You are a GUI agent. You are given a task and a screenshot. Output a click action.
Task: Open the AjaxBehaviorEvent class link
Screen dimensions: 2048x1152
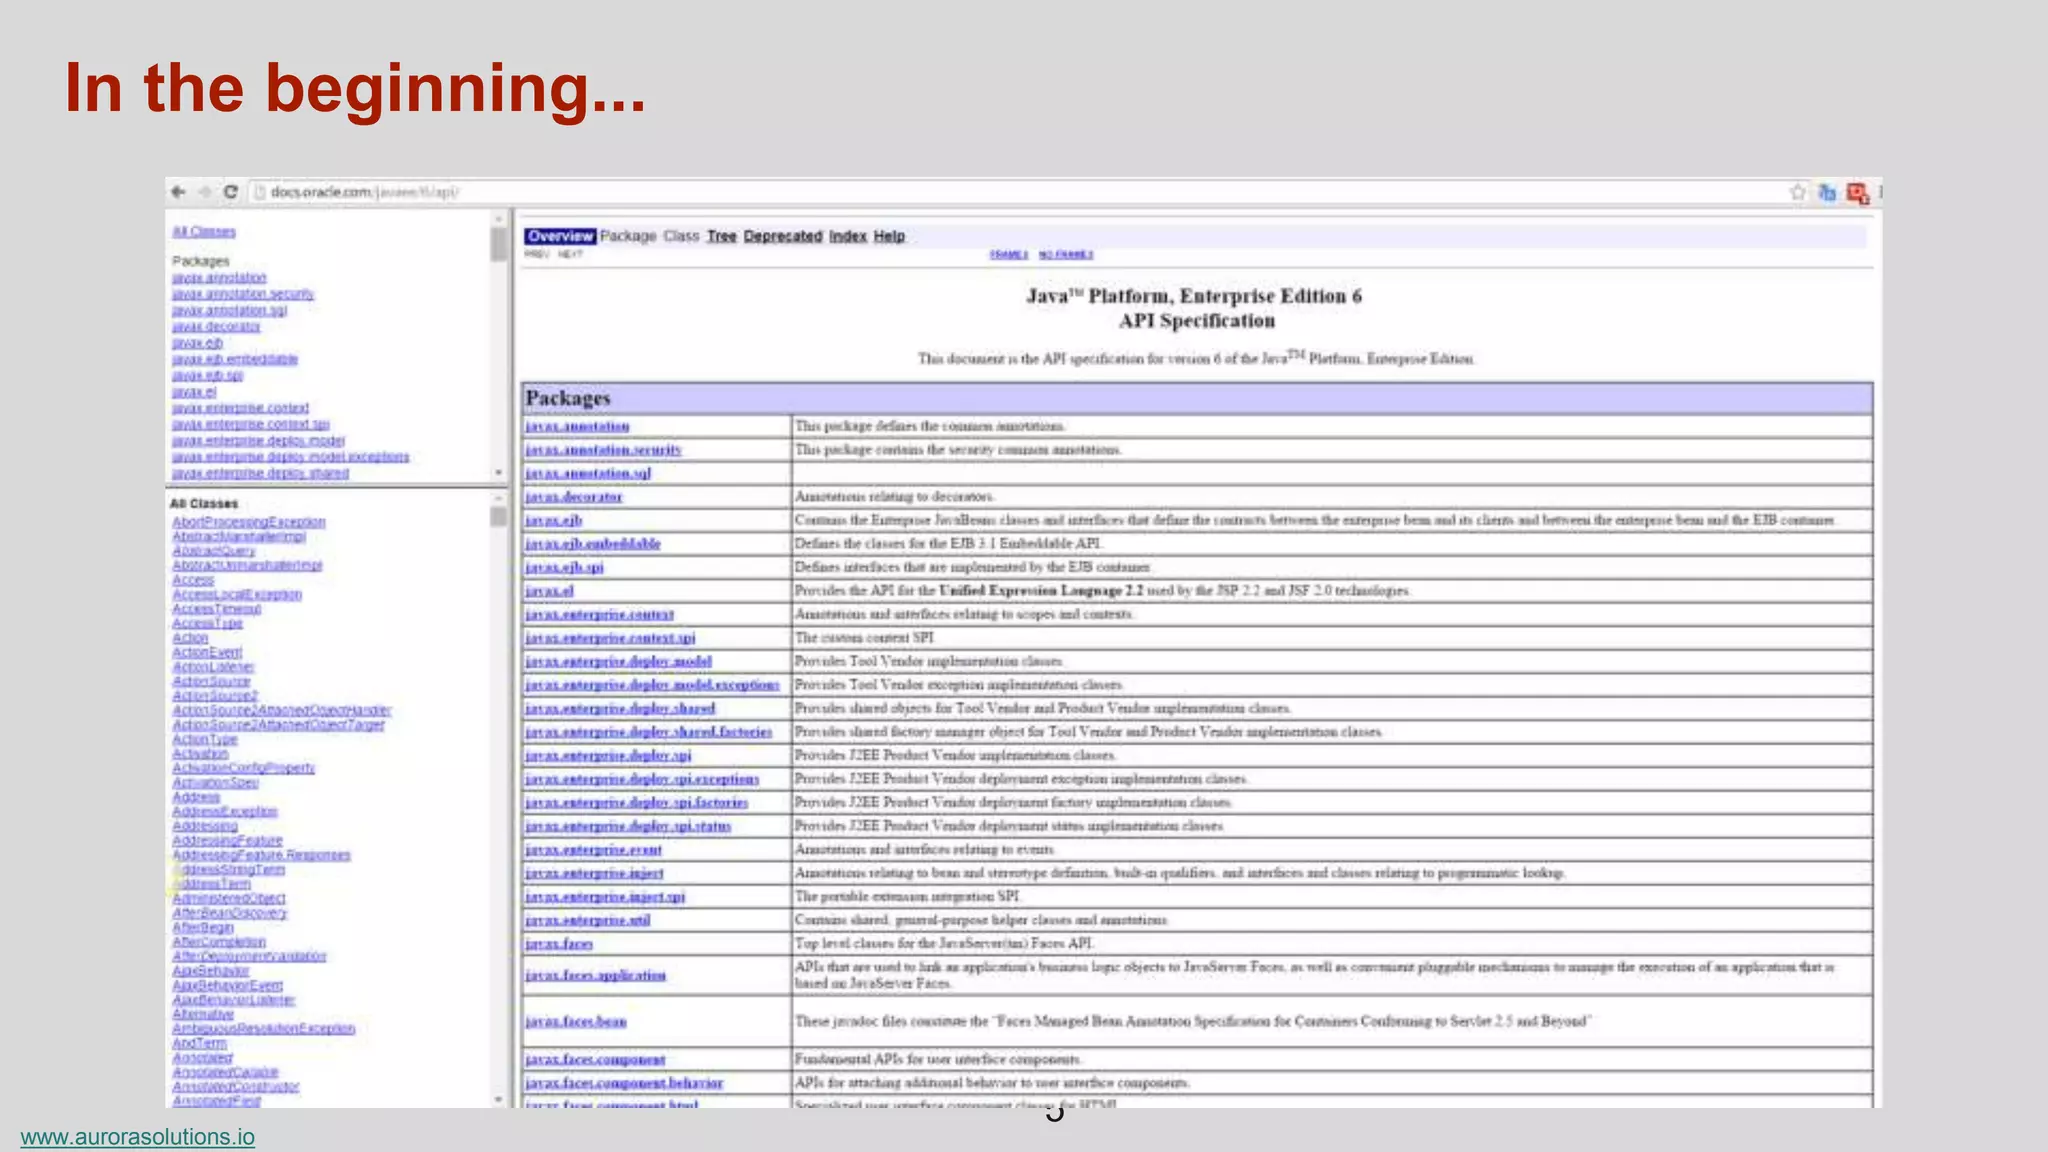227,985
